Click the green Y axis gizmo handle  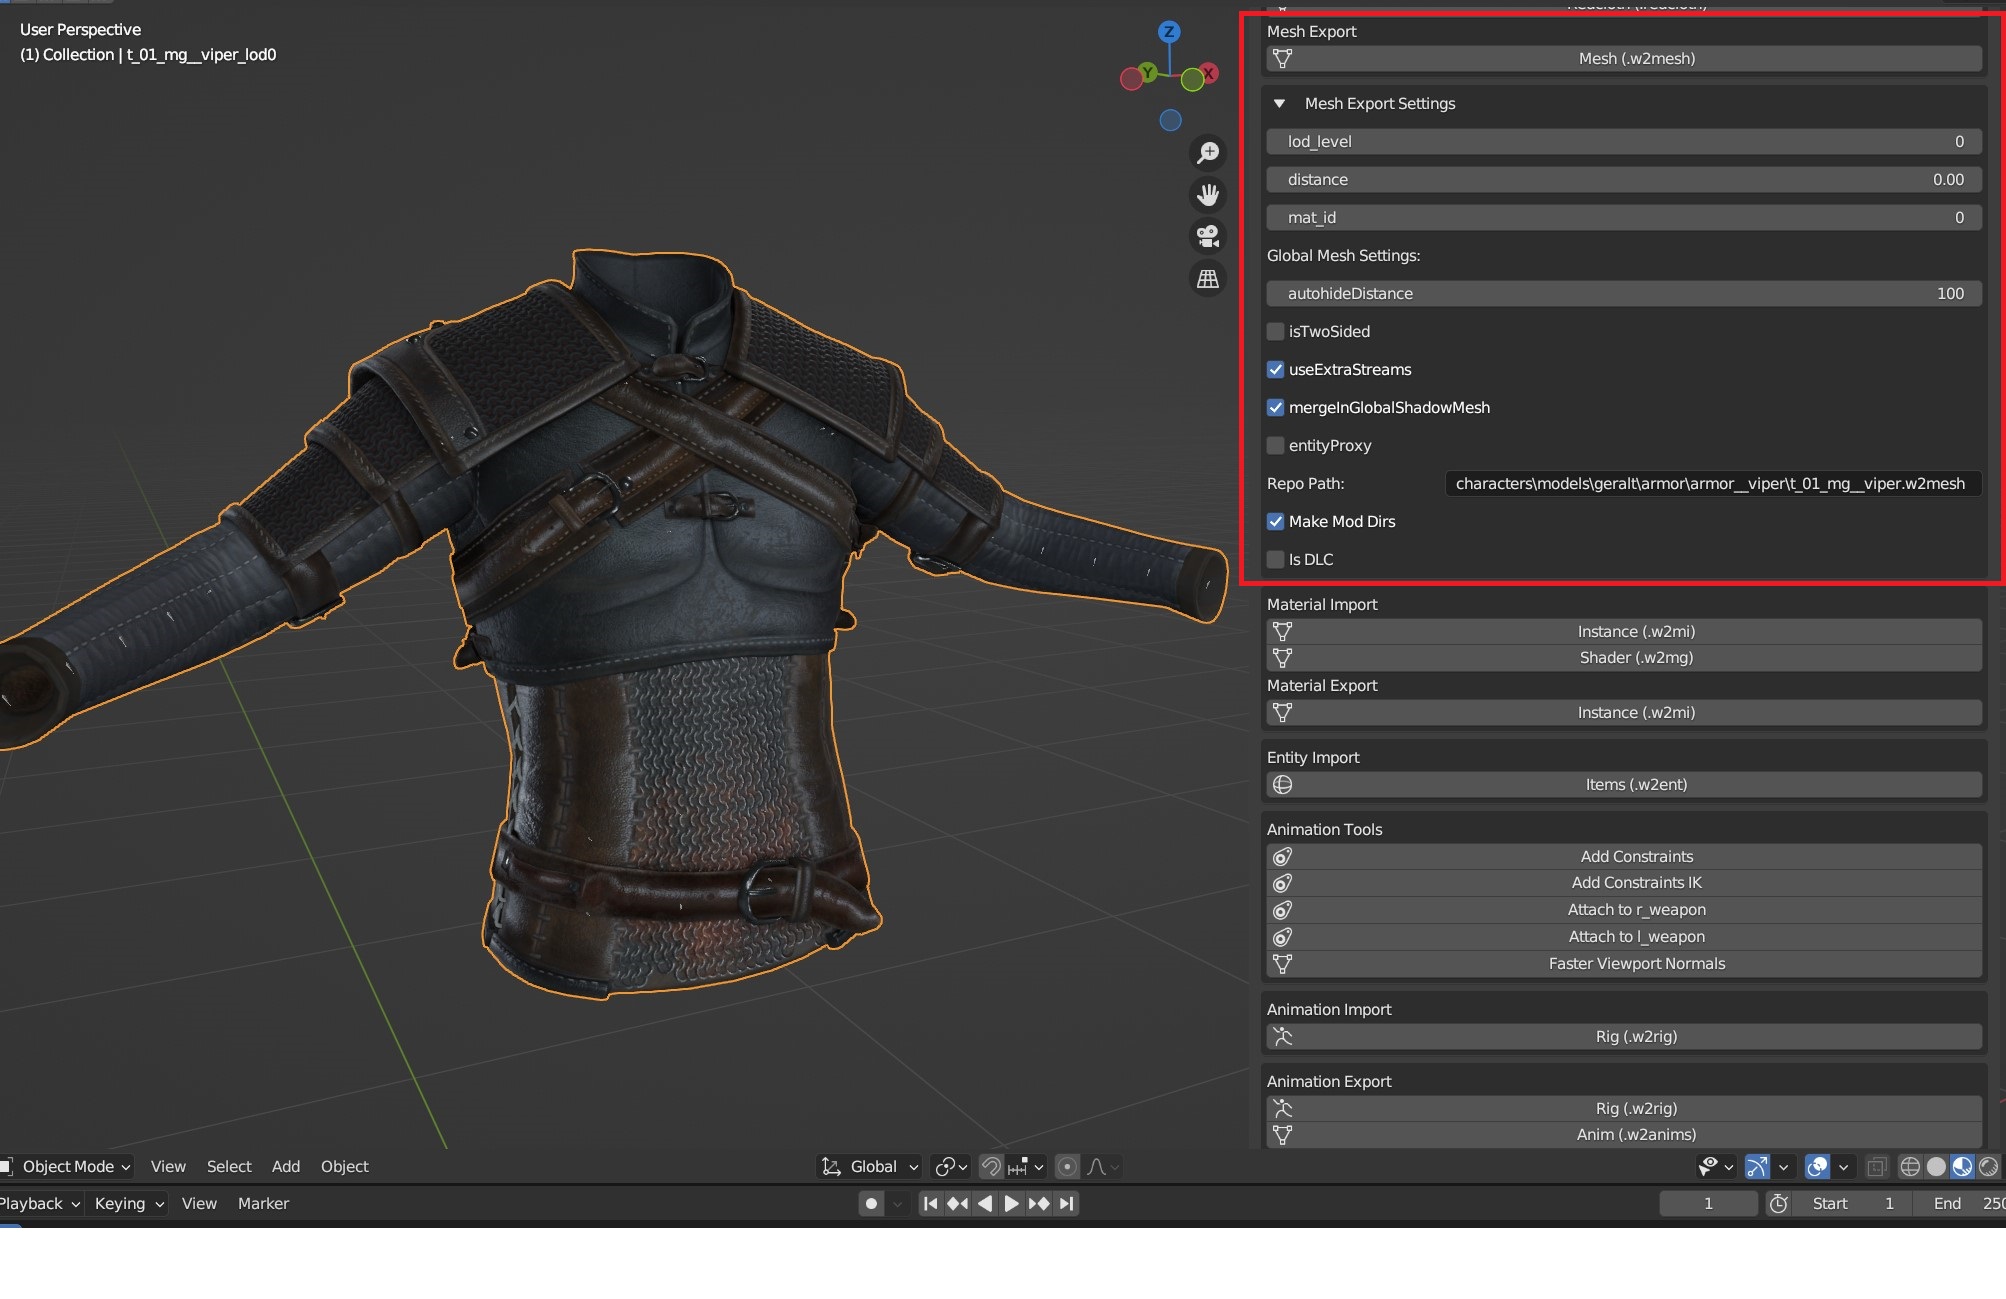[x=1148, y=72]
